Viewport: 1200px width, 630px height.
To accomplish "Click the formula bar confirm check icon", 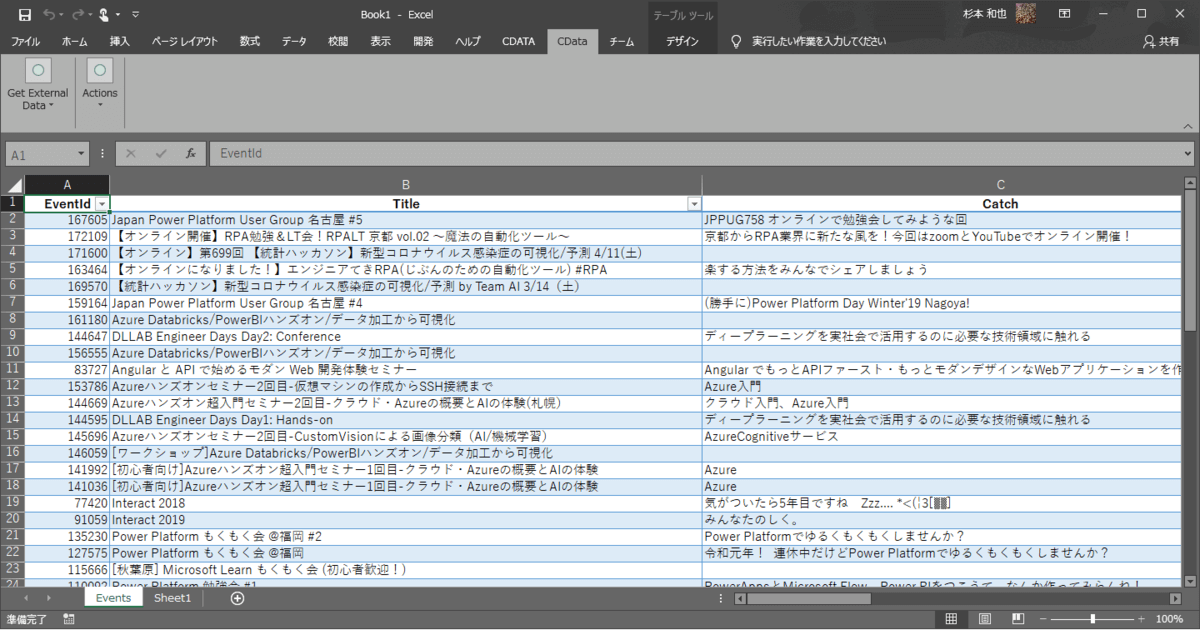I will (x=161, y=154).
